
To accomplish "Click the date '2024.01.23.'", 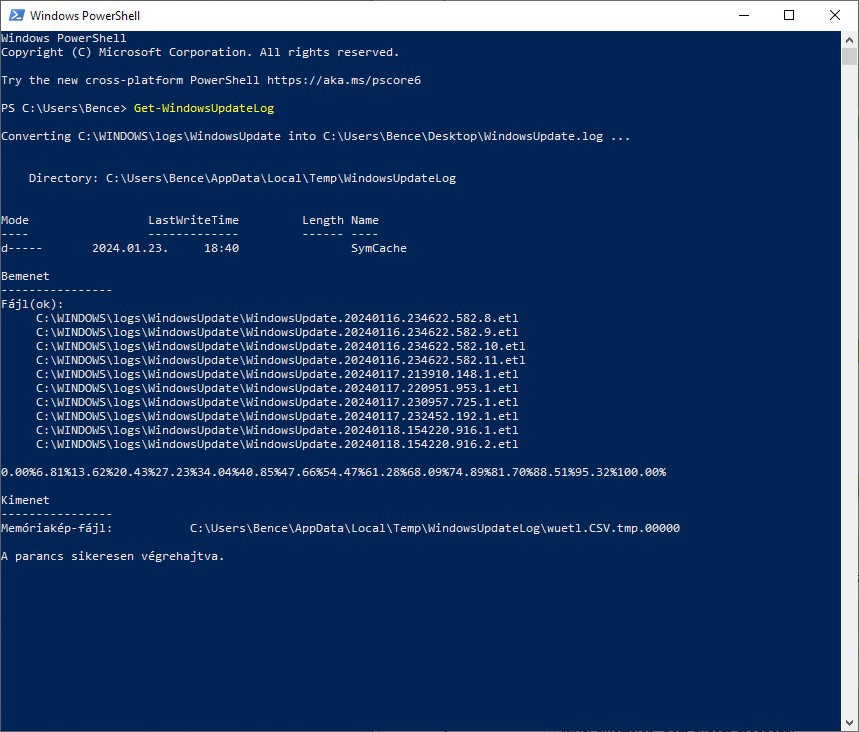I will point(130,248).
